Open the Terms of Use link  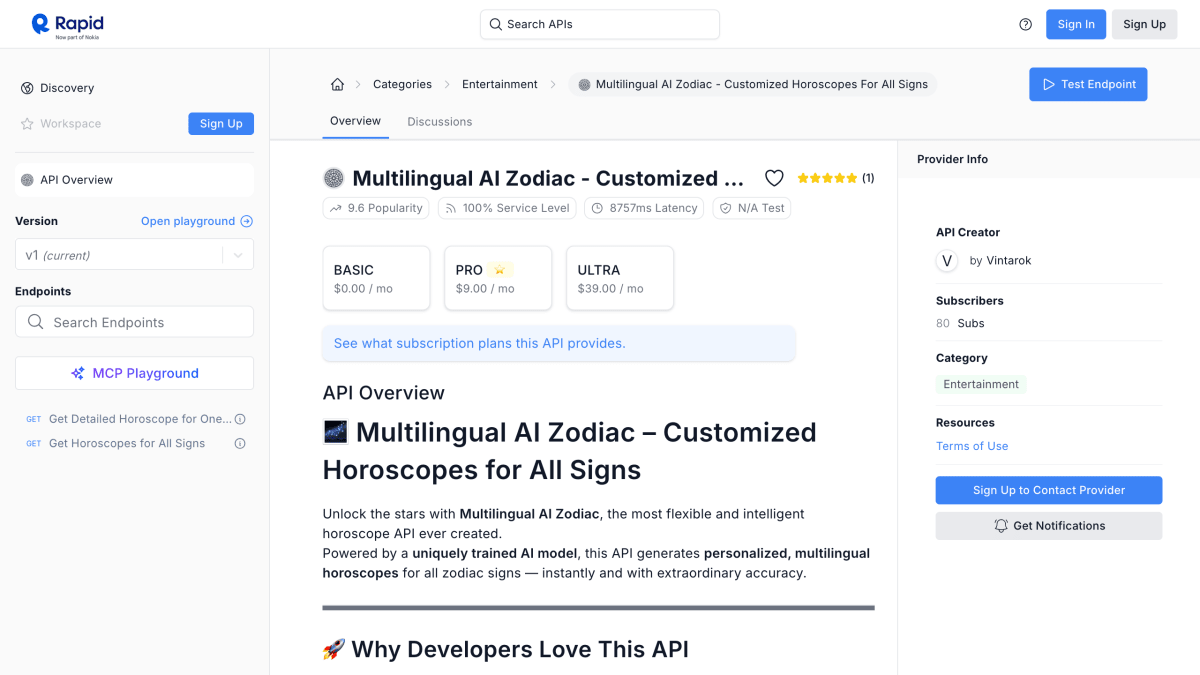pos(972,446)
